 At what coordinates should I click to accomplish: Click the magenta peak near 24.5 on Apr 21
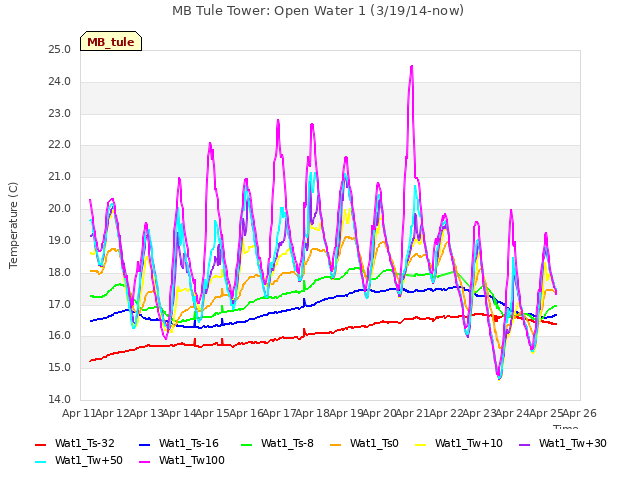pyautogui.click(x=411, y=66)
